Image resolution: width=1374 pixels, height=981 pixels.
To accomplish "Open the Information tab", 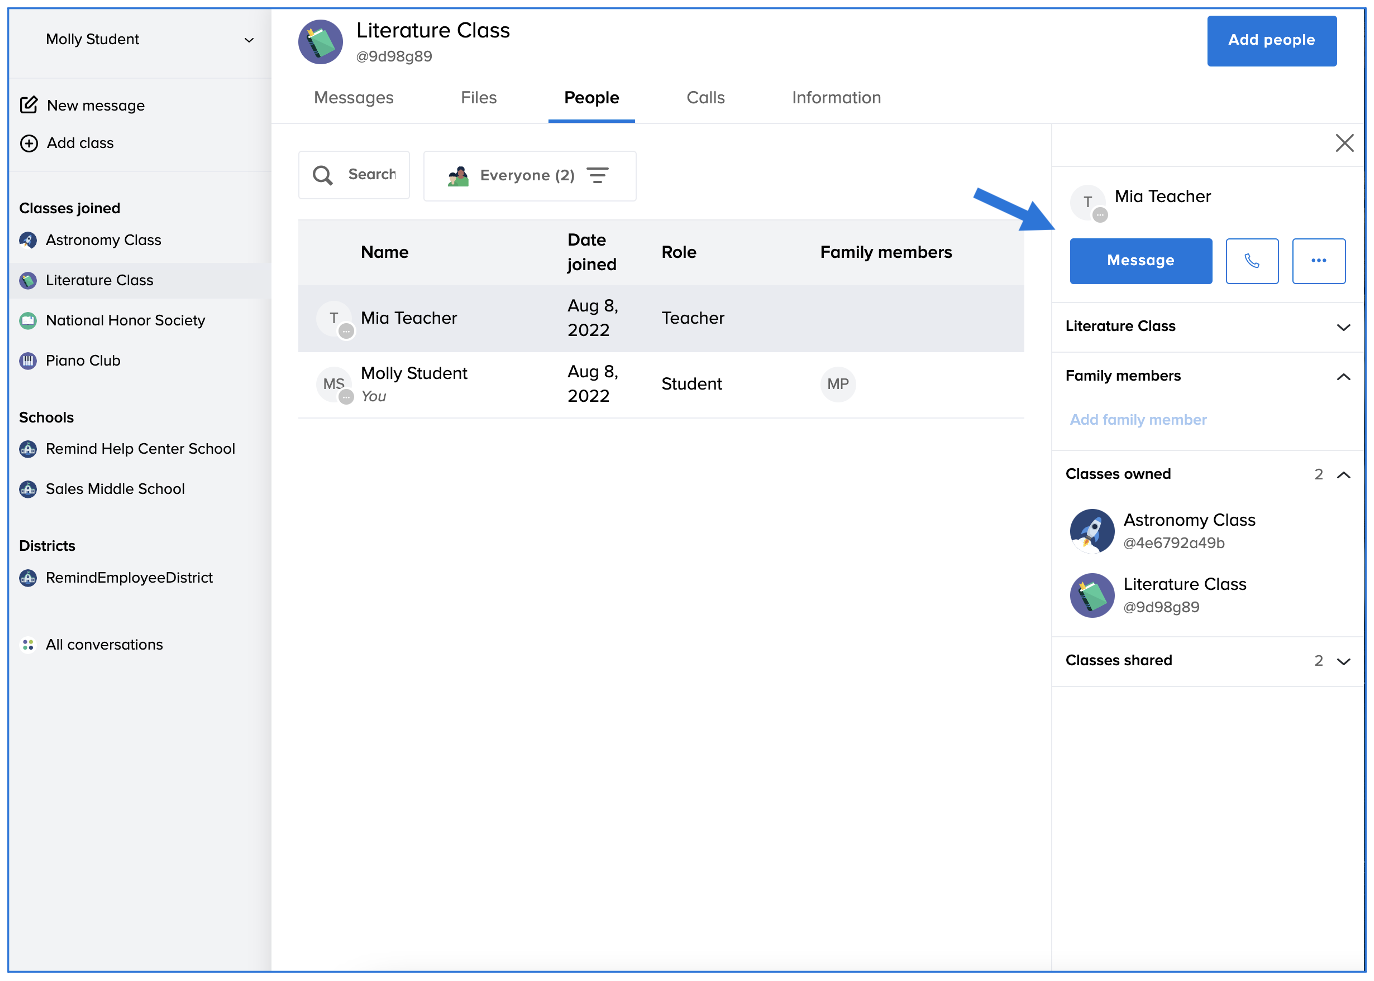I will click(x=837, y=98).
